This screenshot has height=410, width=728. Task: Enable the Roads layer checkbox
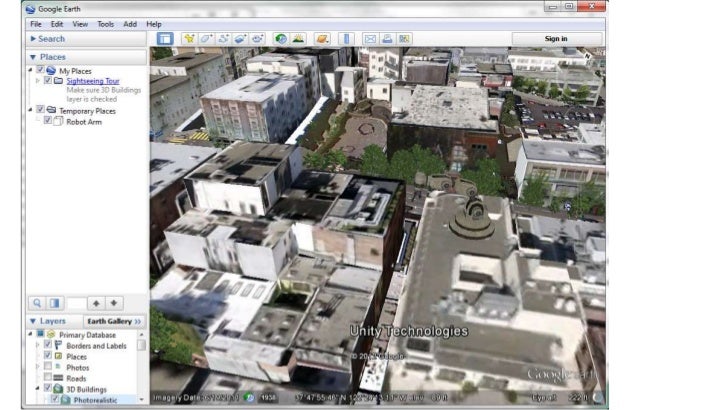point(48,377)
